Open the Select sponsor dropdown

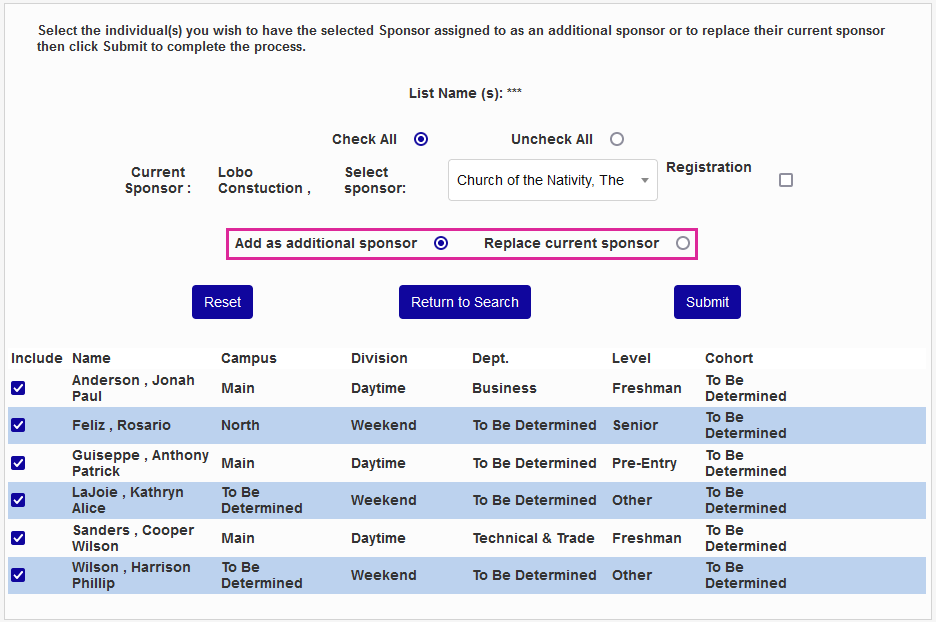552,180
